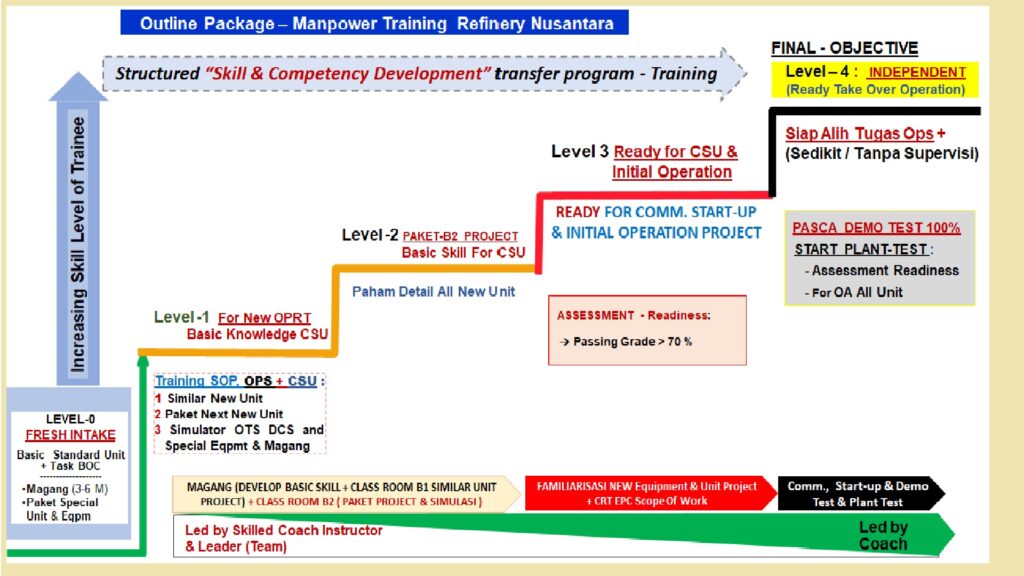1024x576 pixels.
Task: Select the 'MAGANG (DEVELOP BASIC SKILL...' phase arrow
Action: coord(346,494)
